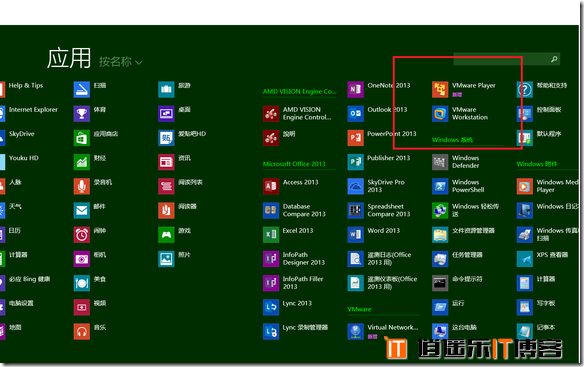584x367 pixels.
Task: Open the 桌面 desktop tile
Action: click(x=175, y=114)
